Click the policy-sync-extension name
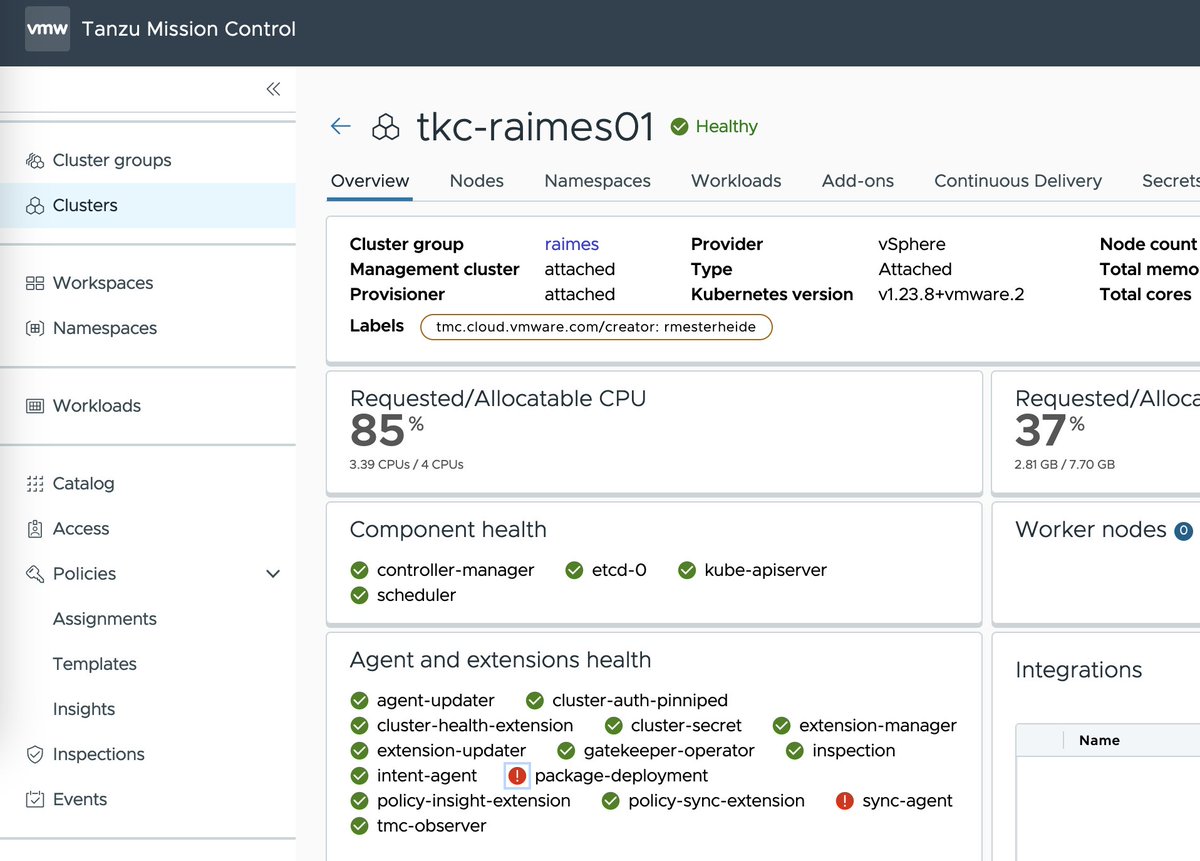This screenshot has height=861, width=1200. tap(716, 801)
